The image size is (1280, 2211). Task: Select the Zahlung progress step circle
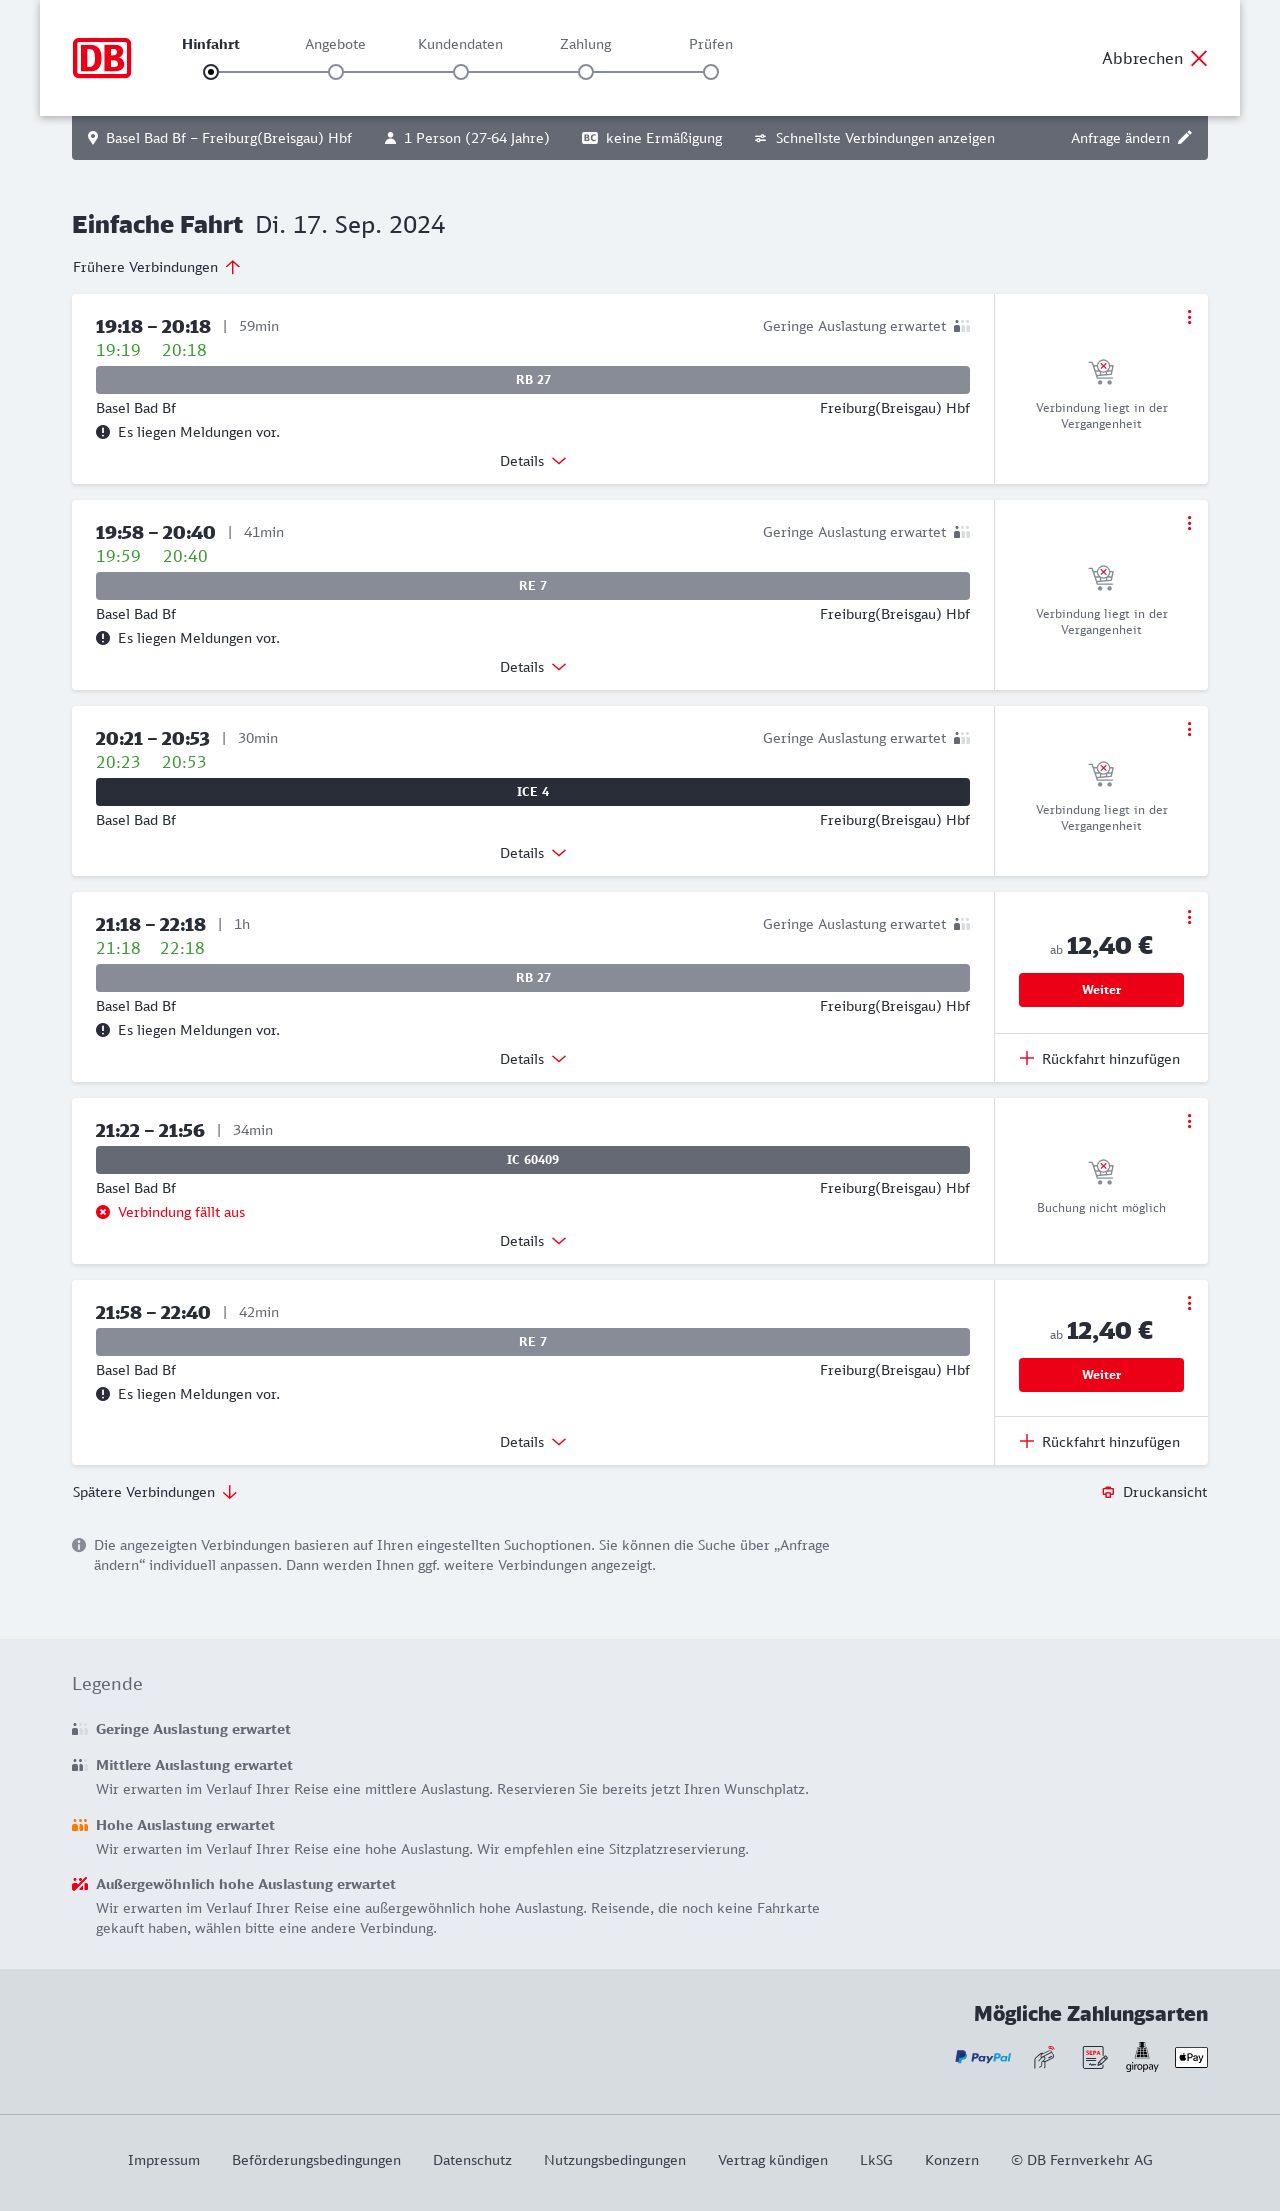coord(586,72)
